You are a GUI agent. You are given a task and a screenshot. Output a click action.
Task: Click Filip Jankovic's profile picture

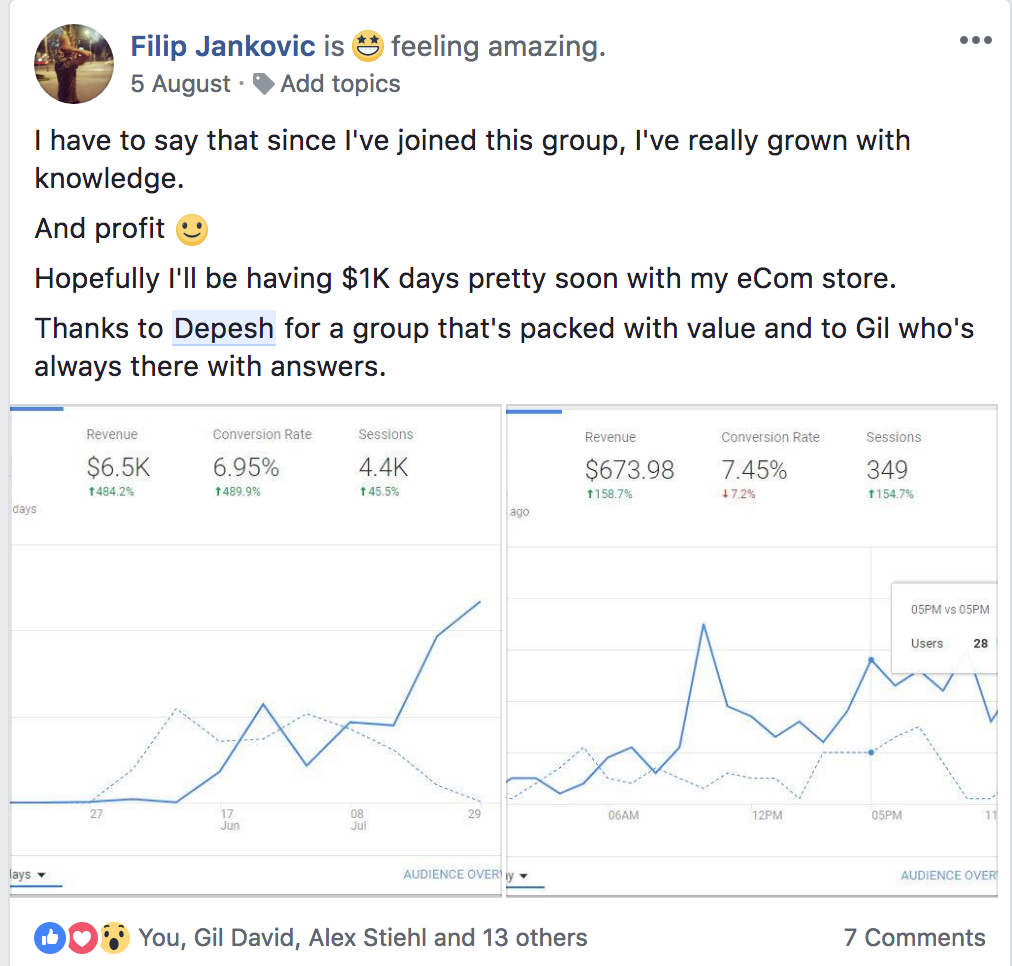pos(74,64)
